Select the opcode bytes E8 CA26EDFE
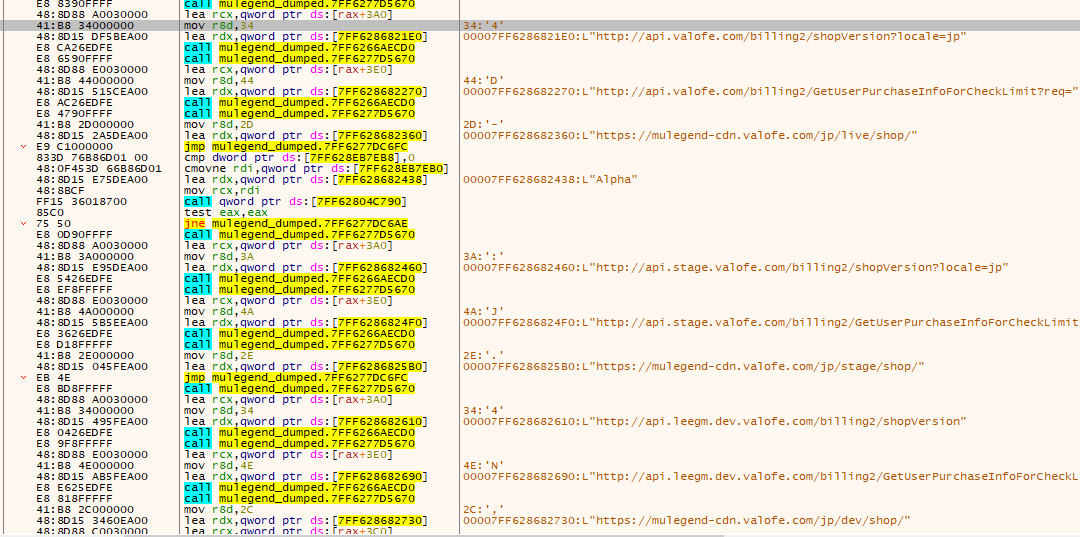The width and height of the screenshot is (1080, 537). (x=74, y=48)
